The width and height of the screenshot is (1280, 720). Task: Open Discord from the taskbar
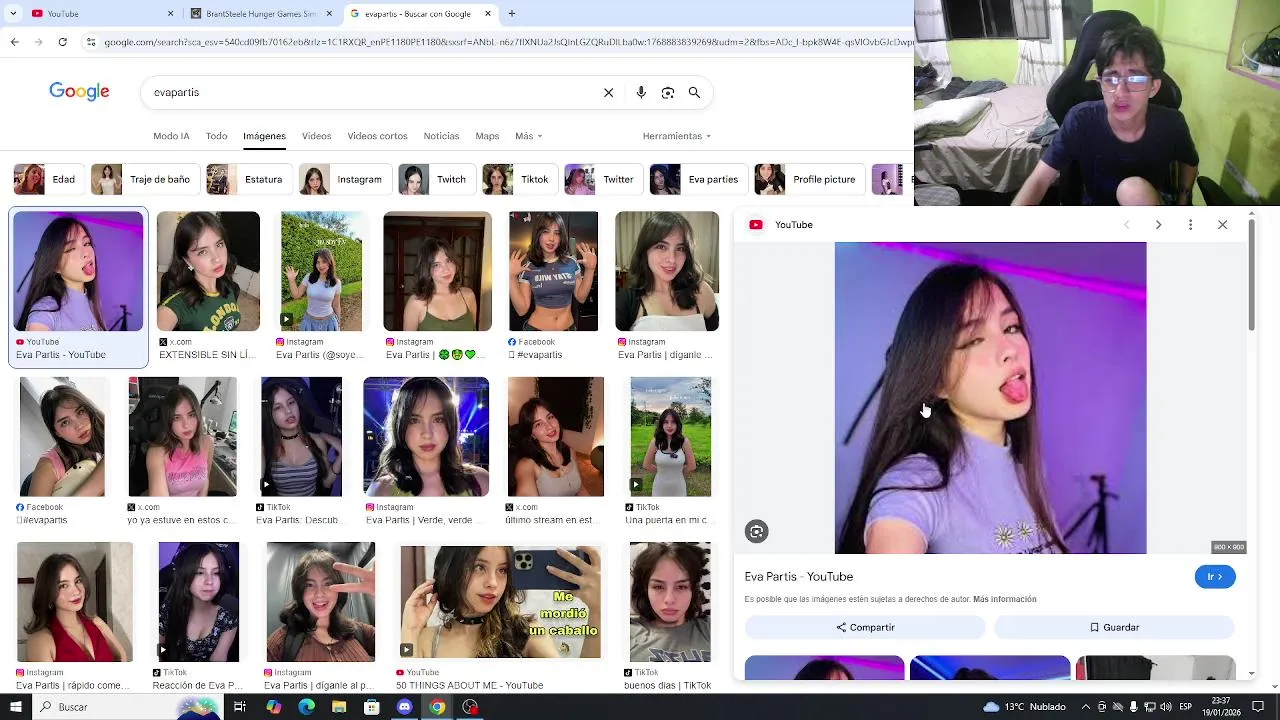404,707
